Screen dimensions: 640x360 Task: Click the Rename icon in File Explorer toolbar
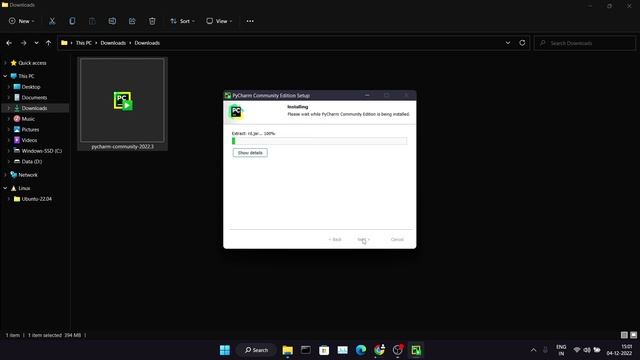[x=112, y=21]
